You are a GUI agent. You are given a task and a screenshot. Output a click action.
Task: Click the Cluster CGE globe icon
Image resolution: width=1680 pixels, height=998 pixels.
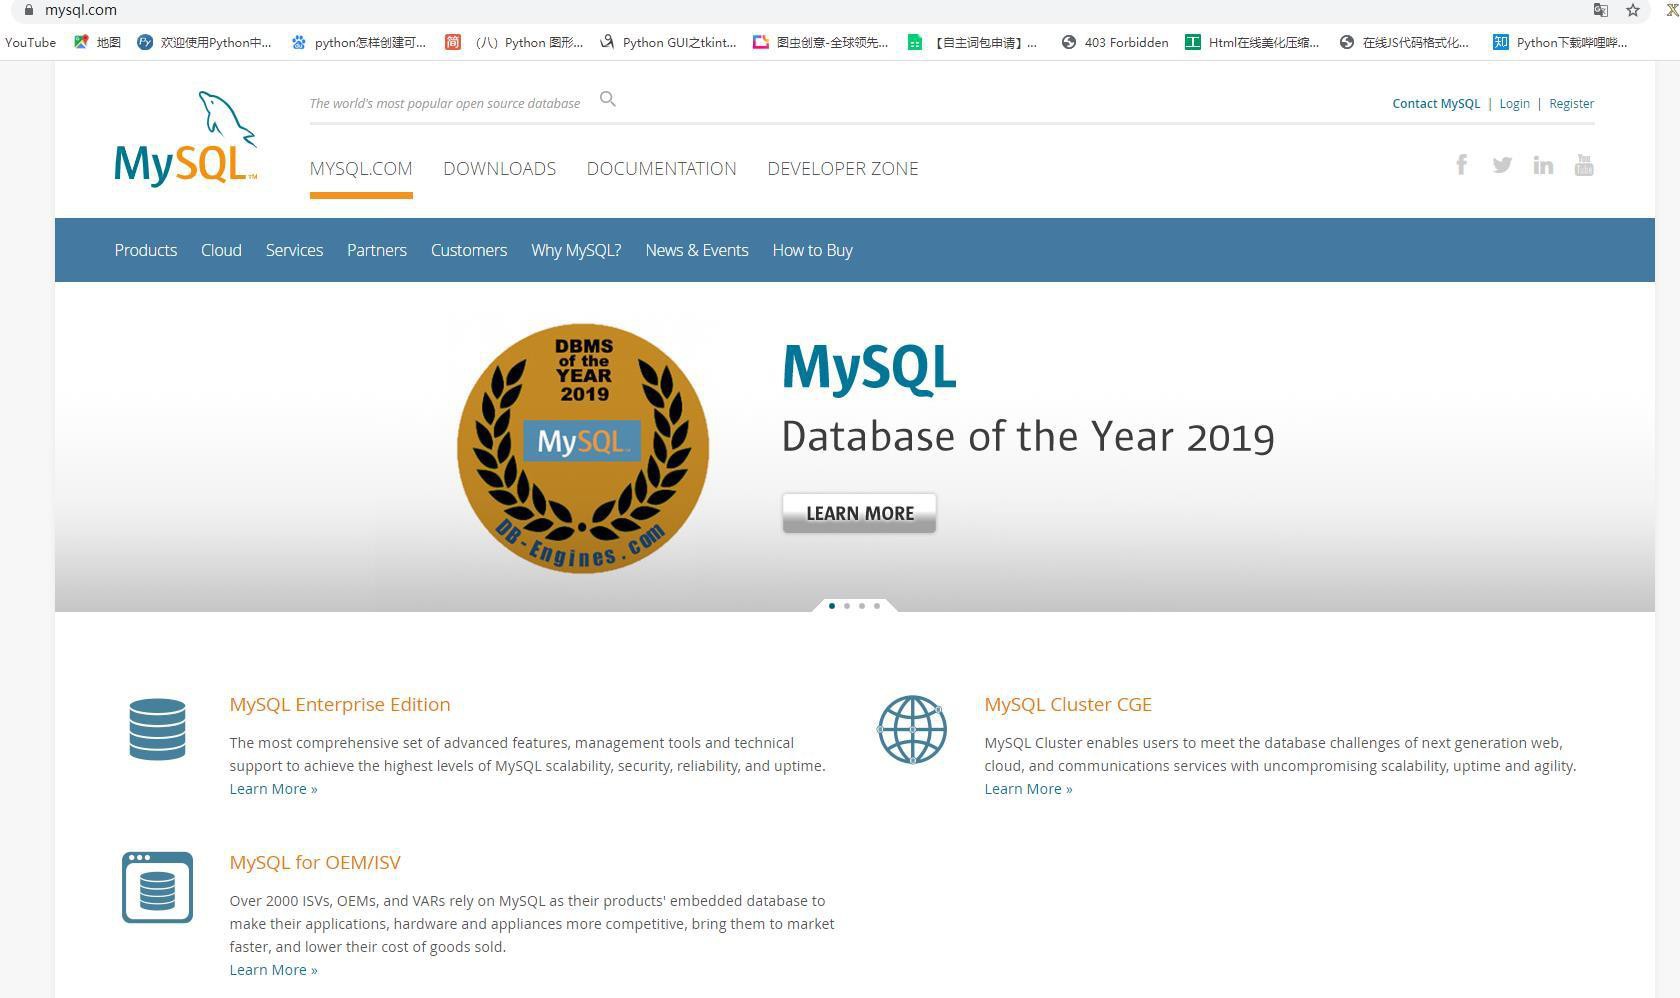pos(912,729)
